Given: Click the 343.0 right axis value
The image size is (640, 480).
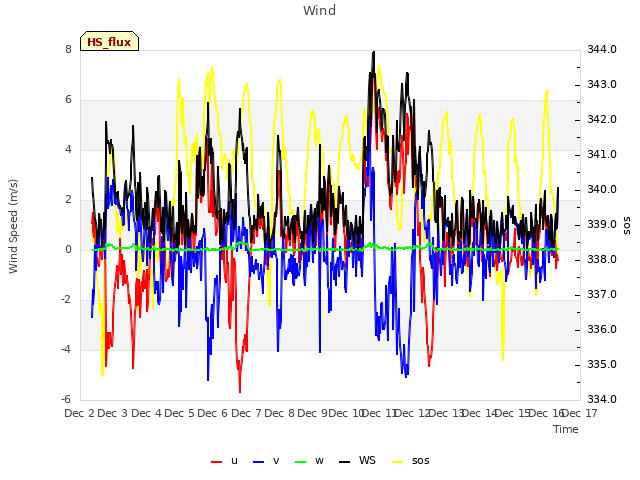Looking at the screenshot, I should (602, 84).
